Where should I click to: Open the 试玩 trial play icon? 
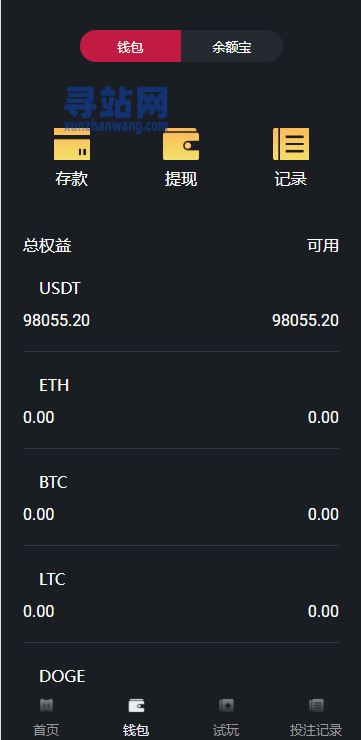pyautogui.click(x=226, y=706)
